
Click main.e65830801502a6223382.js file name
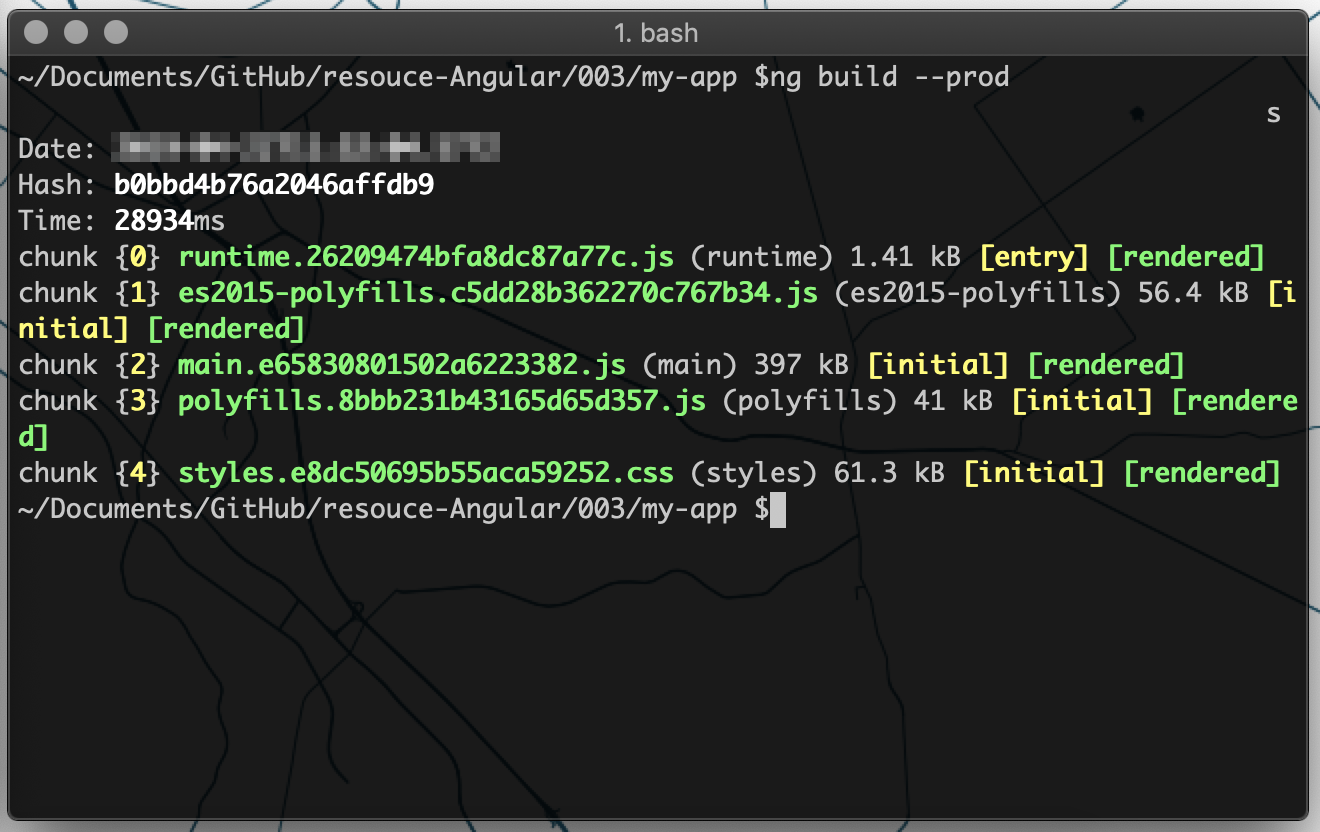point(403,365)
